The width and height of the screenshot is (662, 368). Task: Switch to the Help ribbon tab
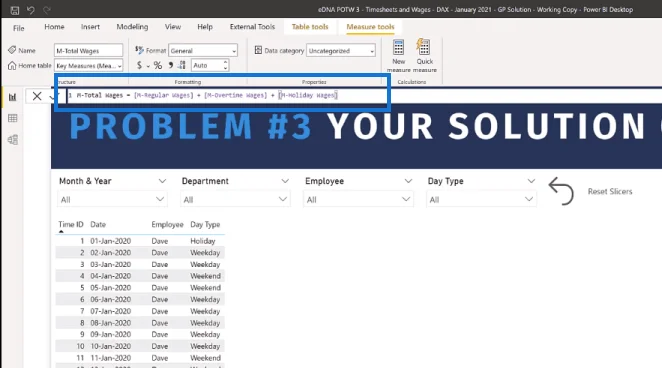click(x=205, y=27)
